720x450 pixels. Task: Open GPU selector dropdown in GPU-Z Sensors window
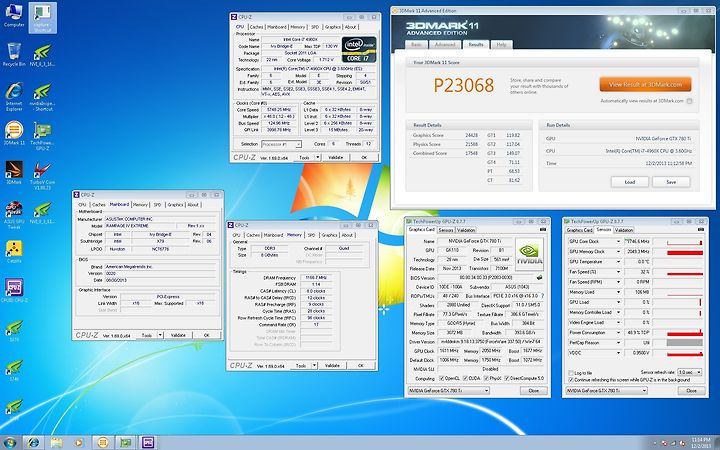(x=607, y=391)
